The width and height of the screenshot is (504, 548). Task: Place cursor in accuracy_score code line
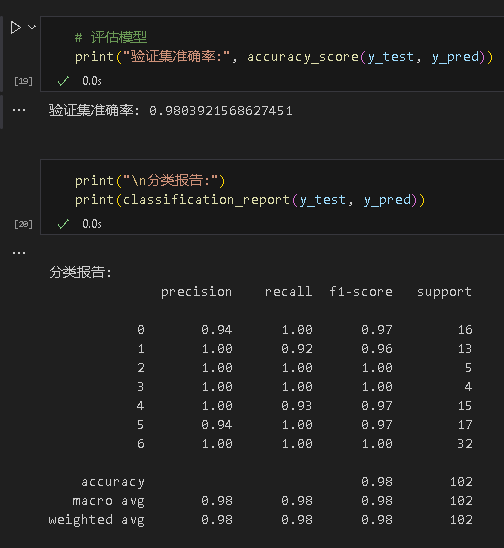coord(284,57)
